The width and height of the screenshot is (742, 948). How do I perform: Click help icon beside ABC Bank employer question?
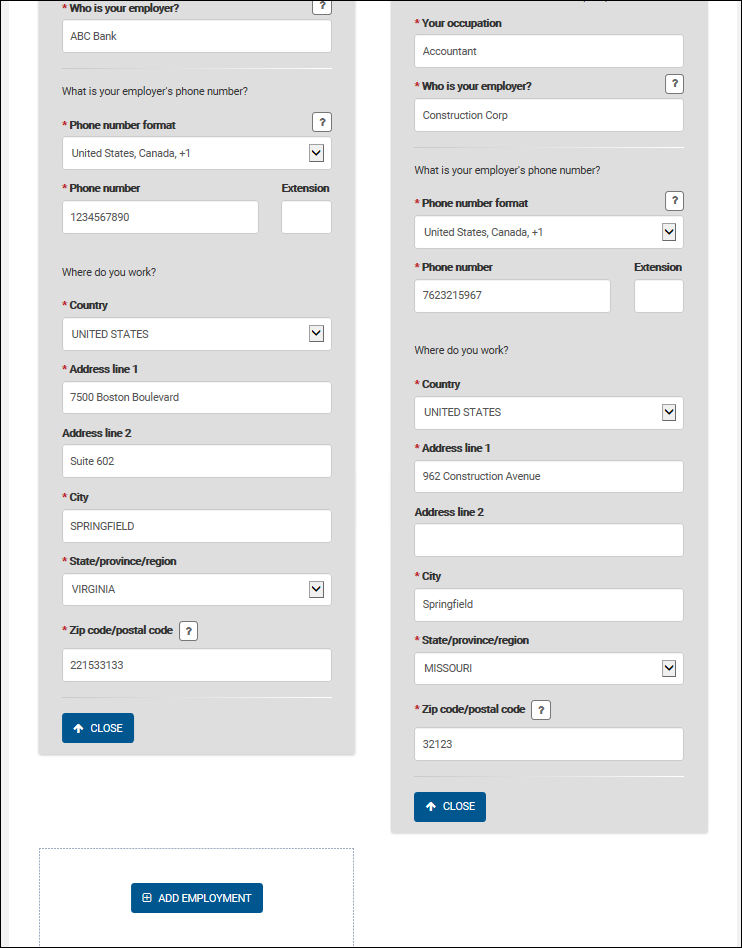pos(321,6)
